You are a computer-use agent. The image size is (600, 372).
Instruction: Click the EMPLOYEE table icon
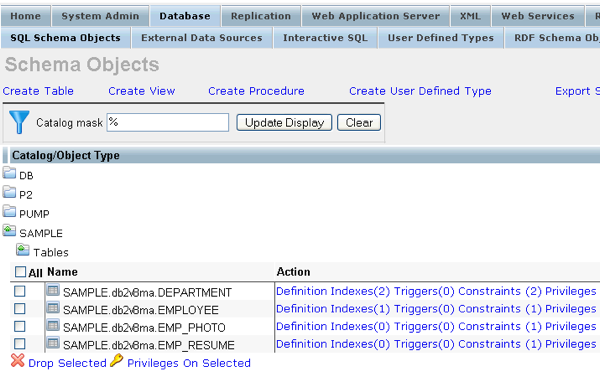tap(53, 308)
